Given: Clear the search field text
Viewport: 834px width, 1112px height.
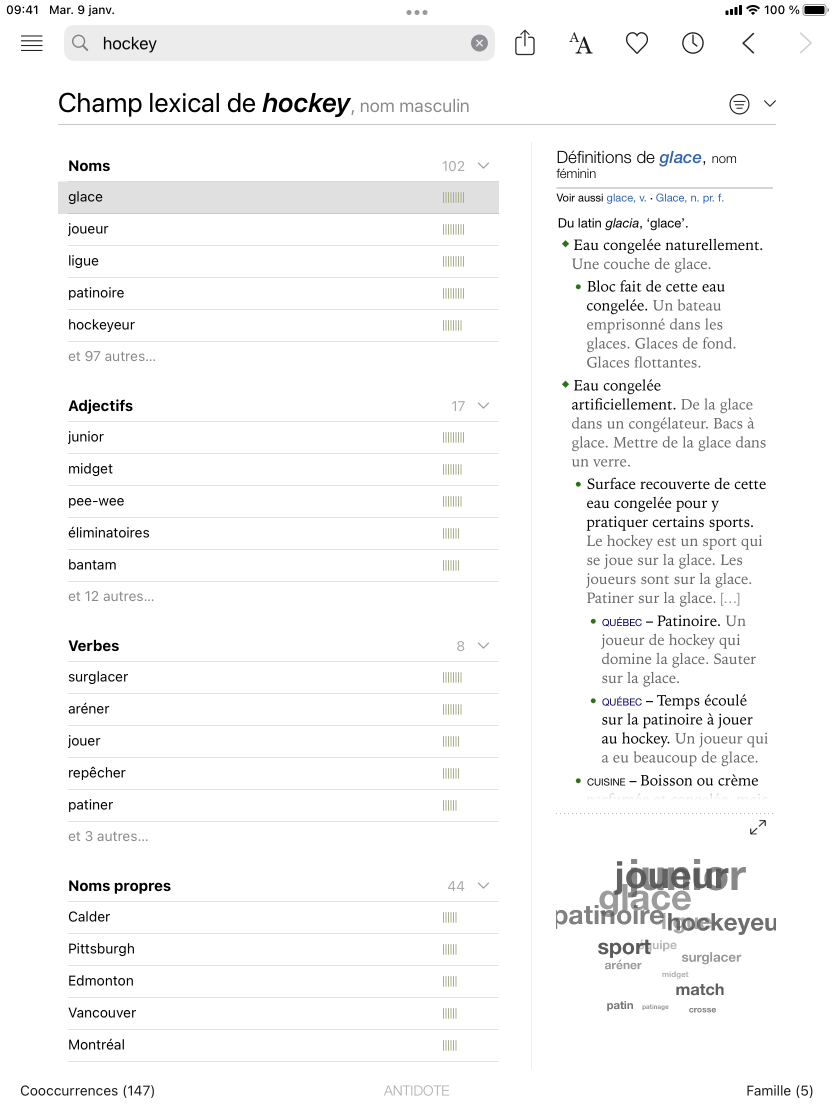Looking at the screenshot, I should pos(479,43).
